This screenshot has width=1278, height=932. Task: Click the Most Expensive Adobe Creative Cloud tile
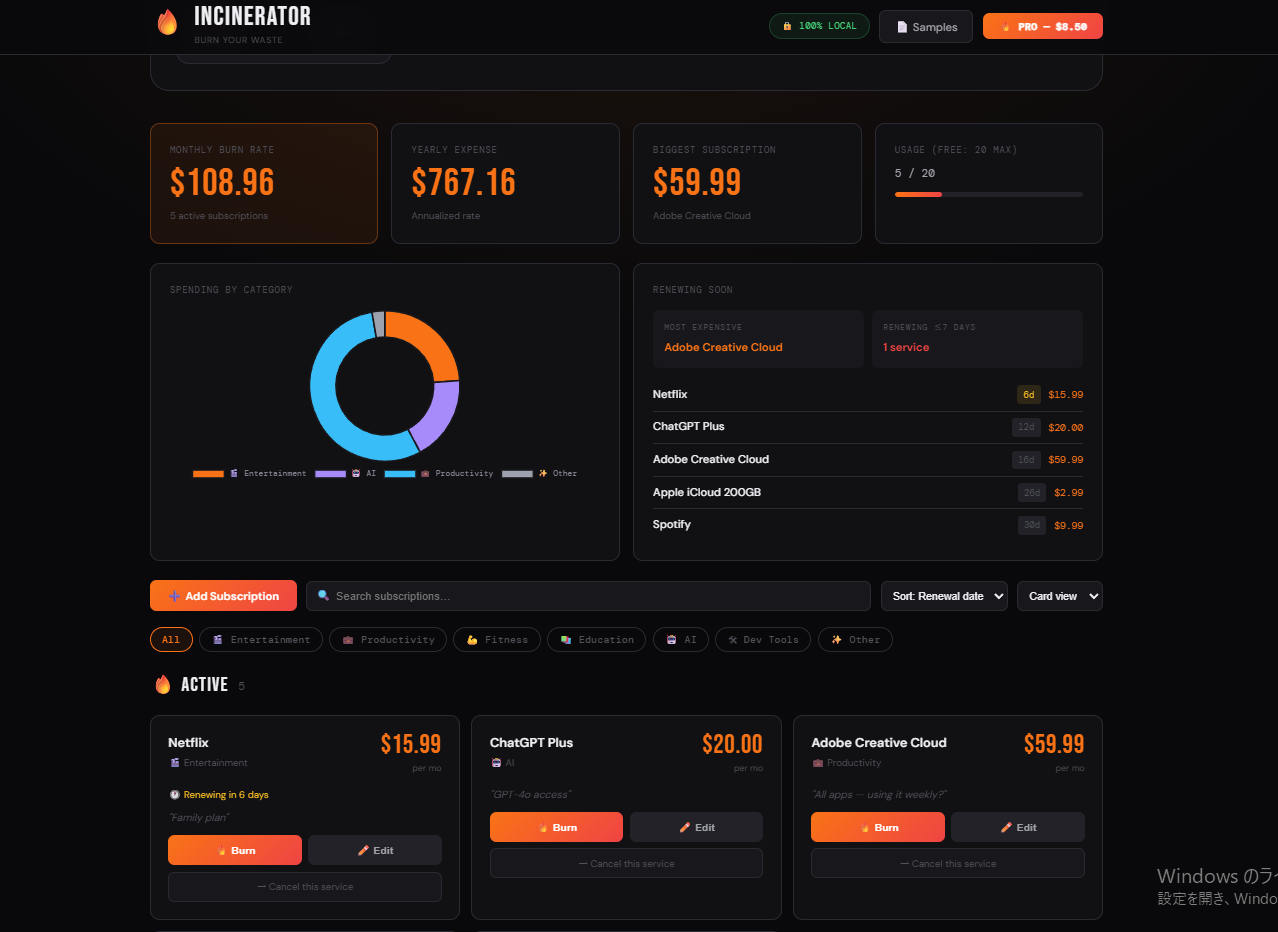(x=758, y=339)
